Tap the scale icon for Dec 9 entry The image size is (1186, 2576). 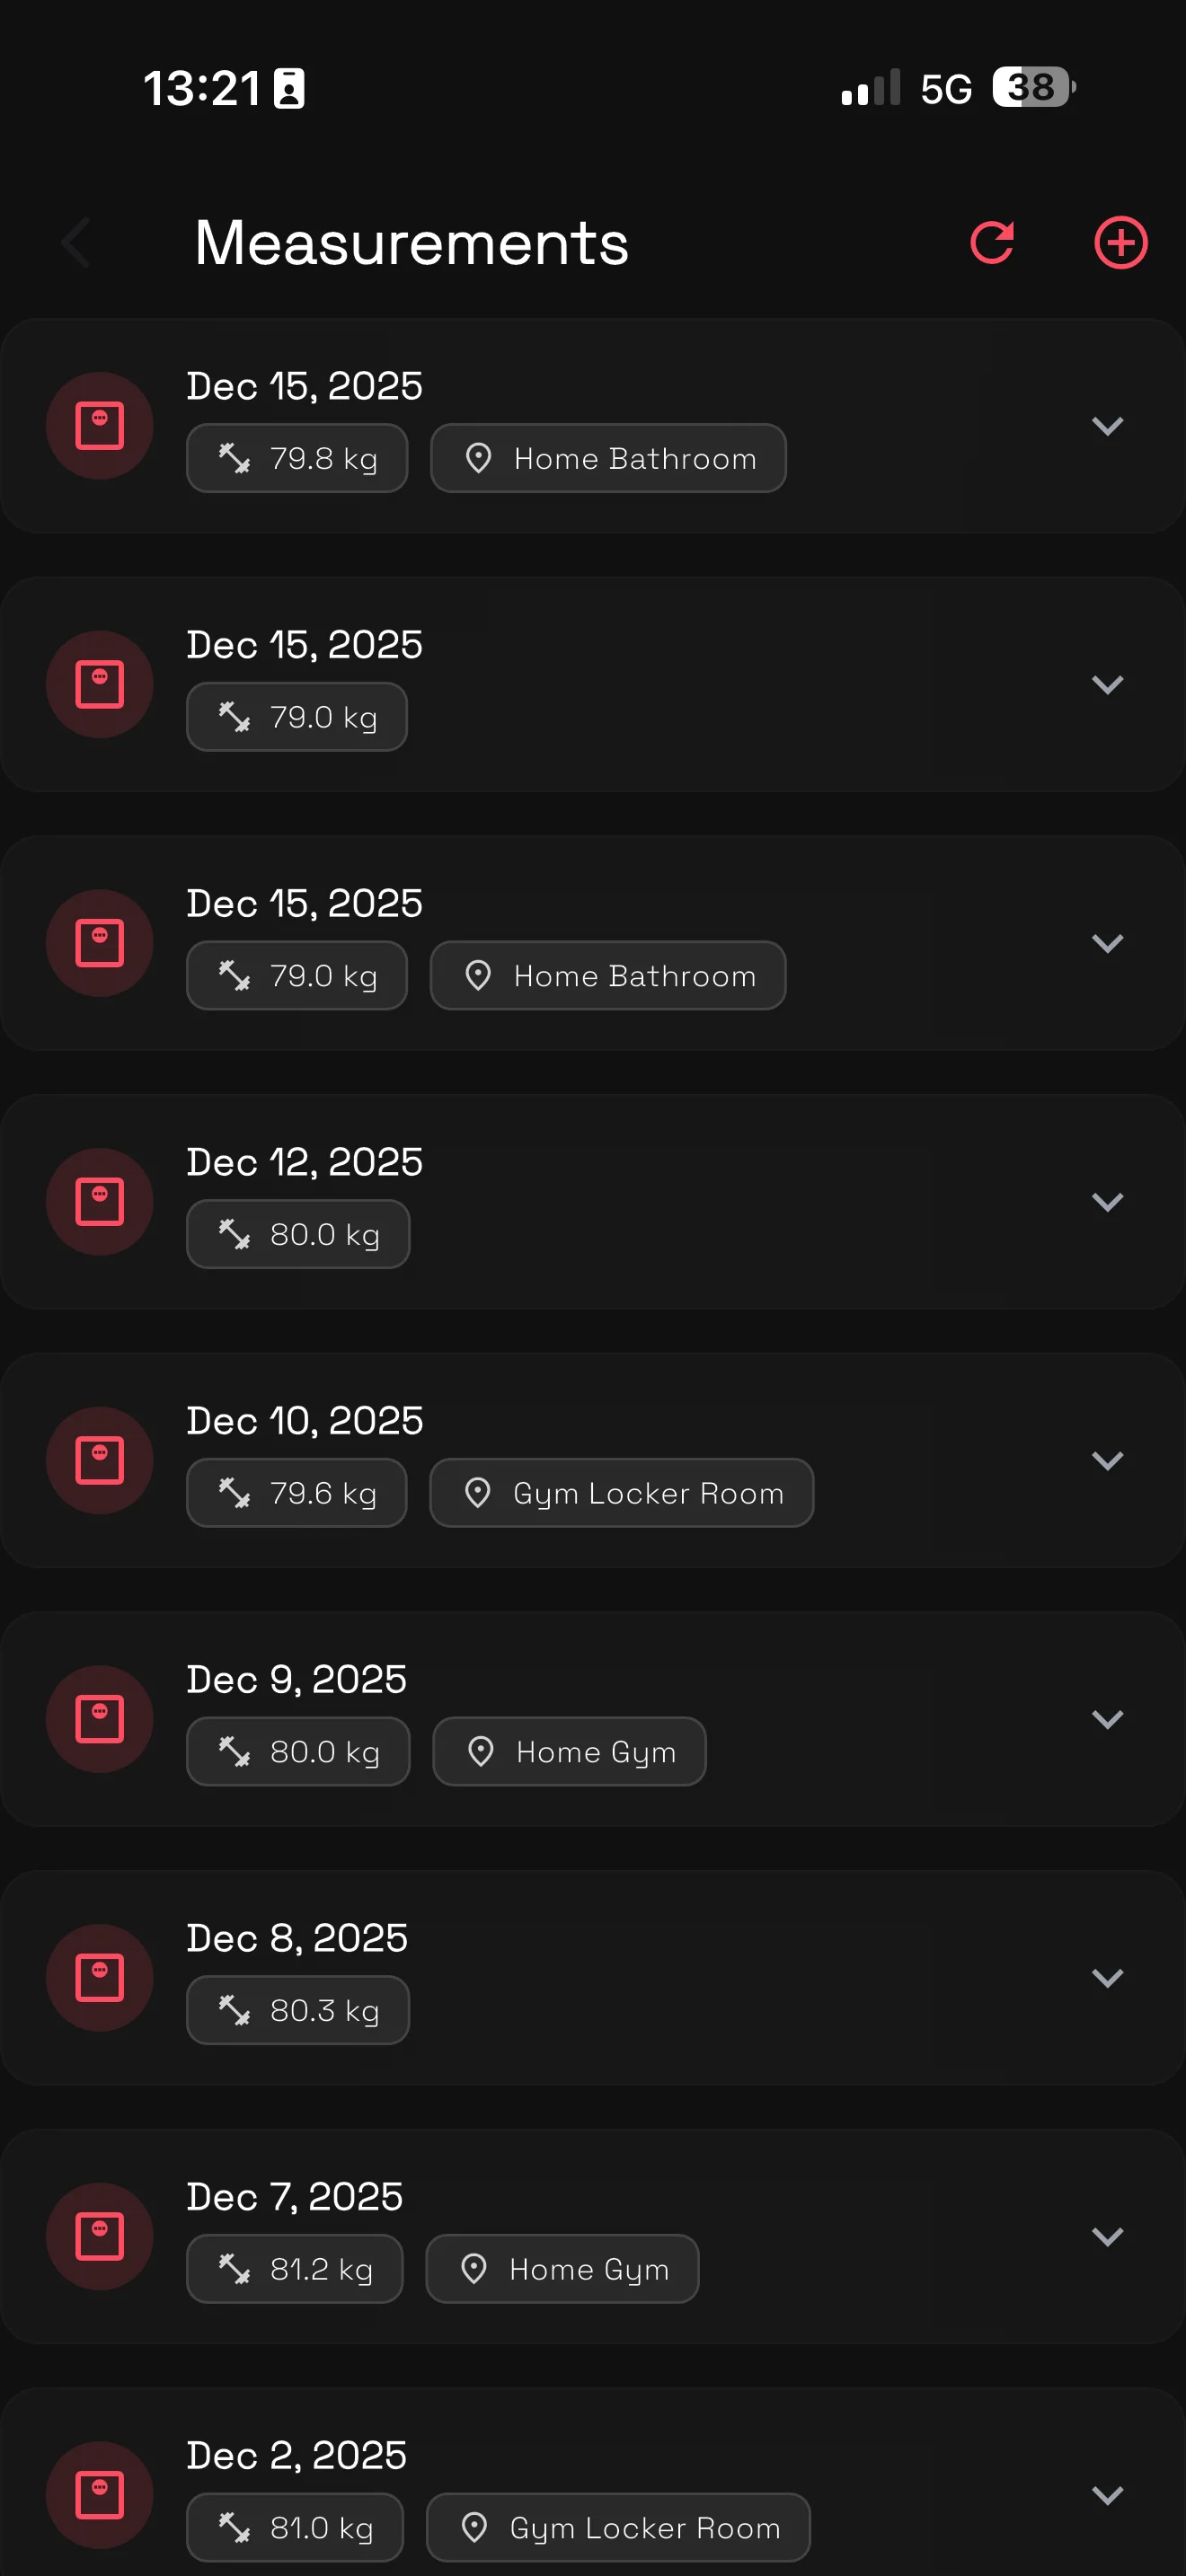click(100, 1719)
